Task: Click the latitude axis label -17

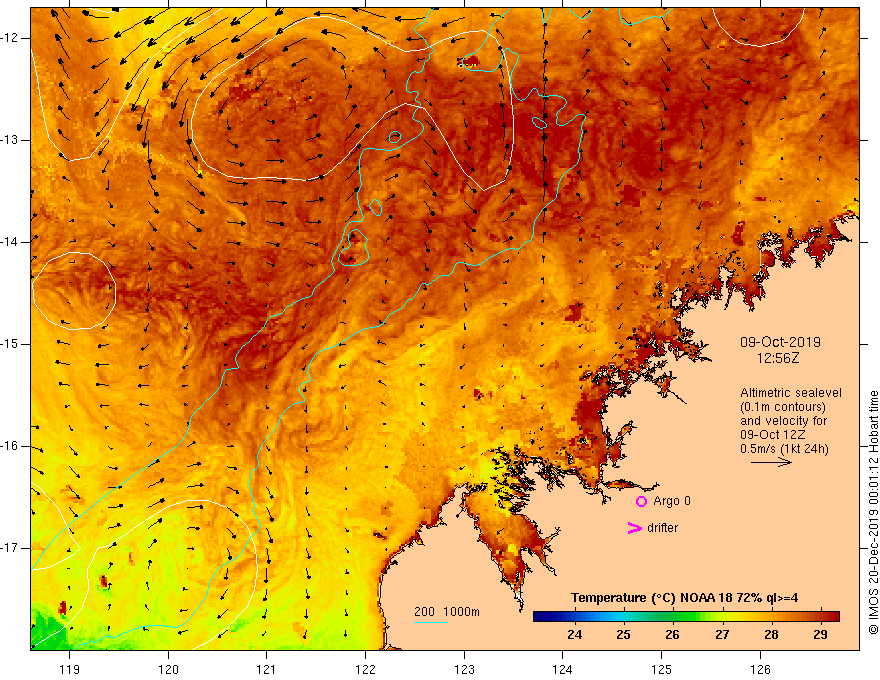Action: coord(10,548)
